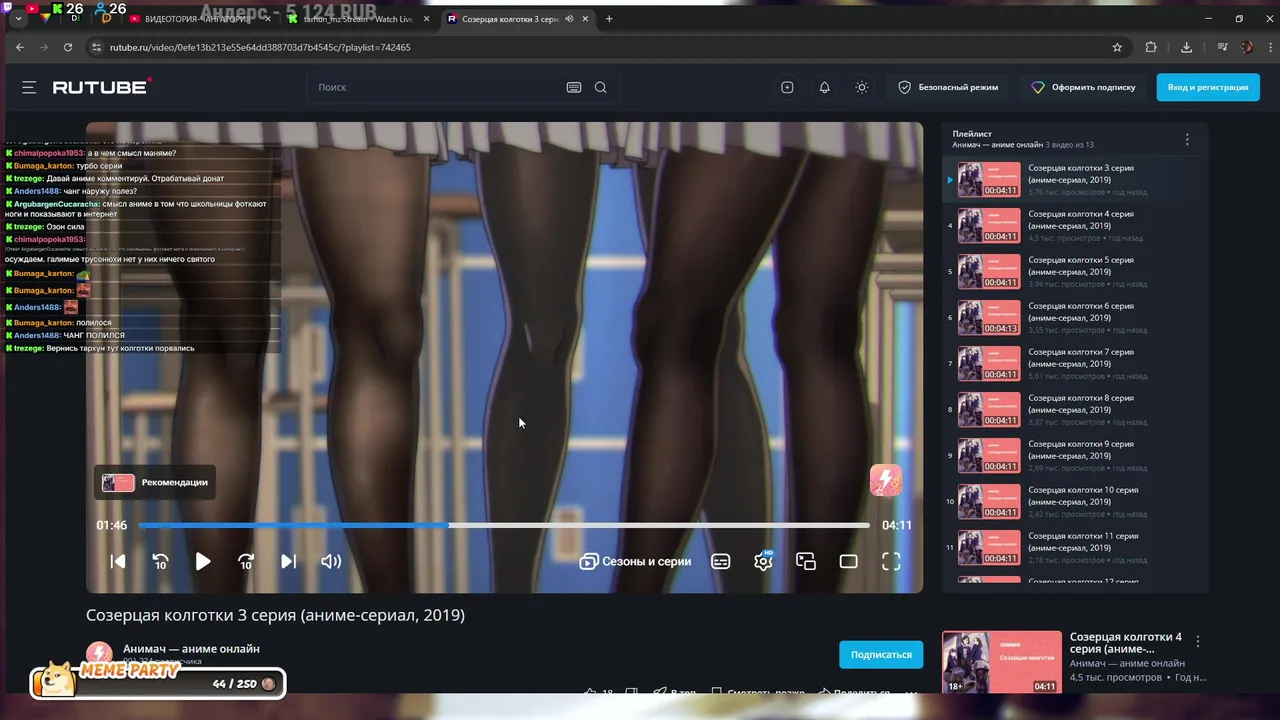Select Созерцая колготки 4 серия in playlist
Screen dimensions: 1280x720
[1075, 225]
